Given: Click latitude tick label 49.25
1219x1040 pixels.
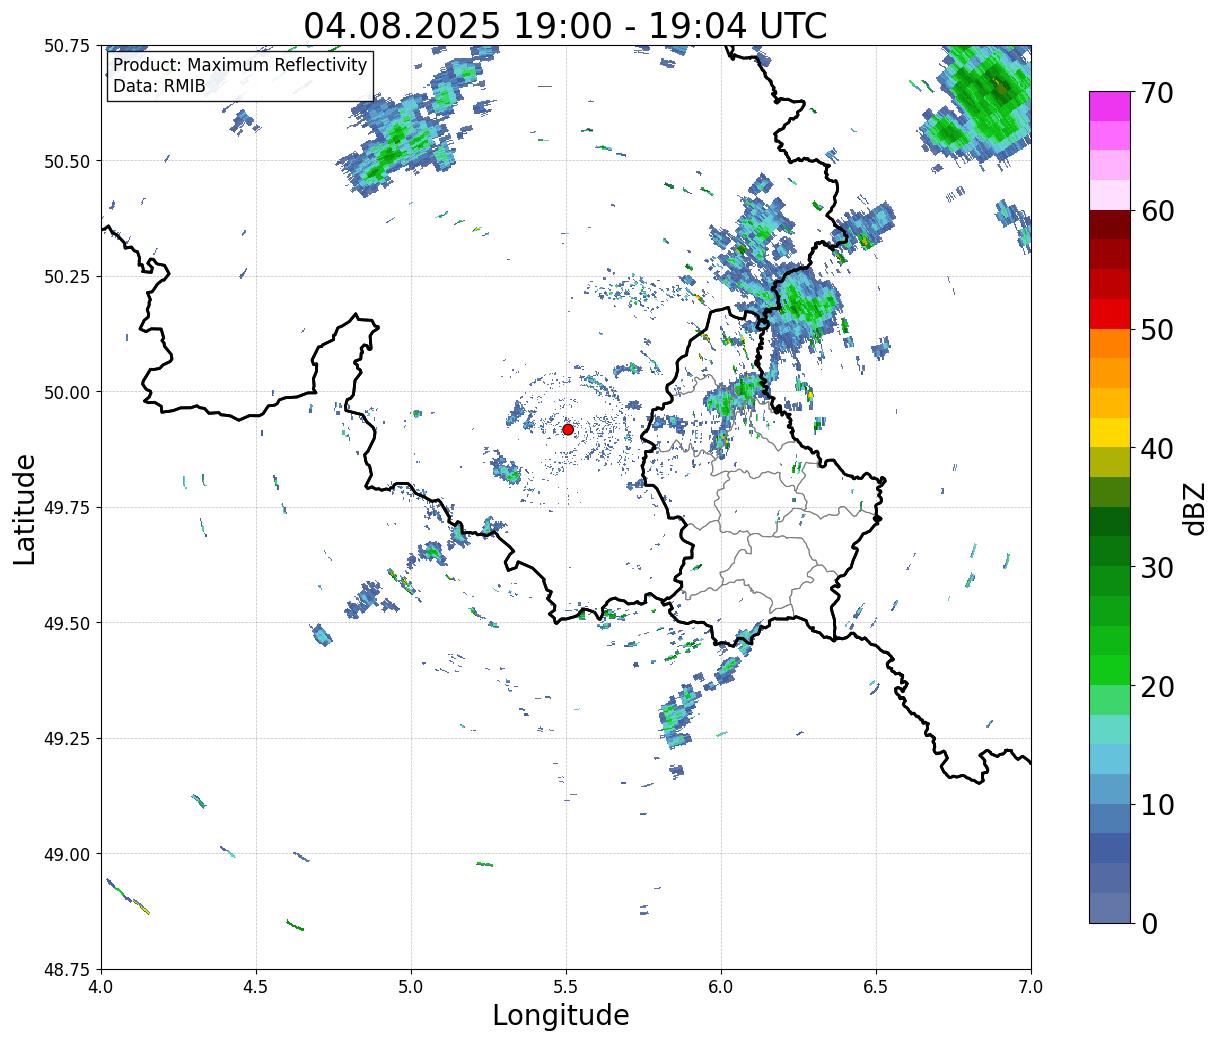Looking at the screenshot, I should point(67,738).
